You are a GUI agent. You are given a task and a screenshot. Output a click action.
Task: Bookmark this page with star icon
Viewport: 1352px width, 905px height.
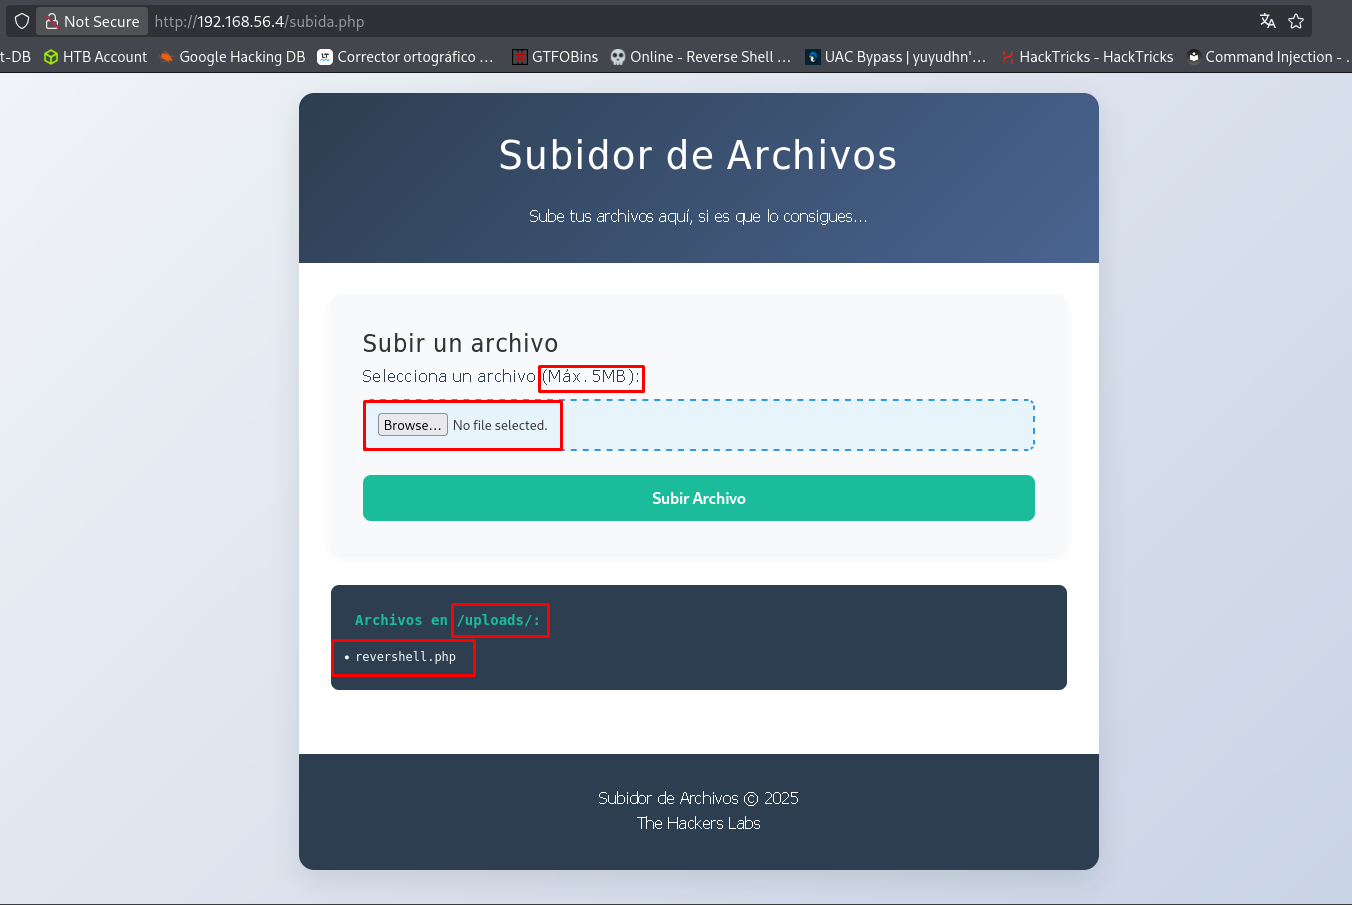coord(1296,21)
